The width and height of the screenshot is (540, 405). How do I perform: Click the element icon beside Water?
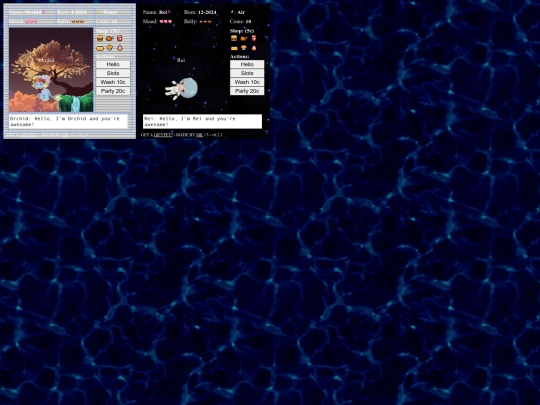98,12
